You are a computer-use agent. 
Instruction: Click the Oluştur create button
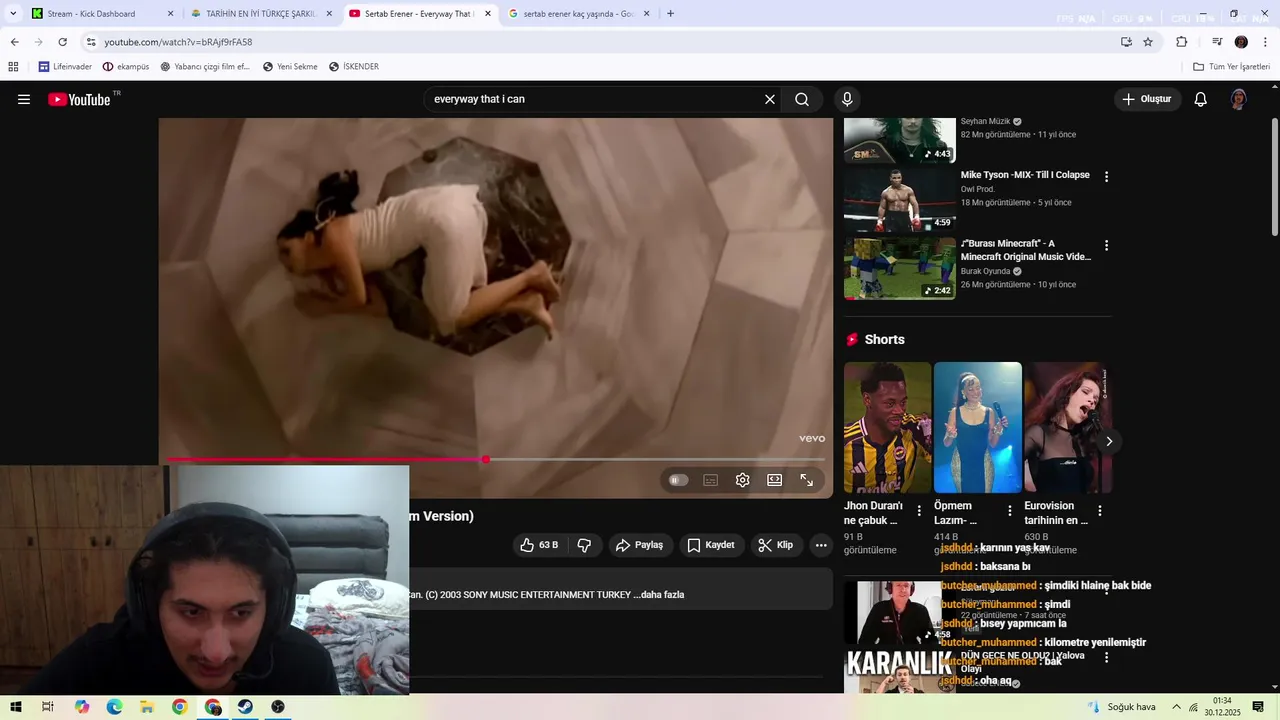point(1147,99)
